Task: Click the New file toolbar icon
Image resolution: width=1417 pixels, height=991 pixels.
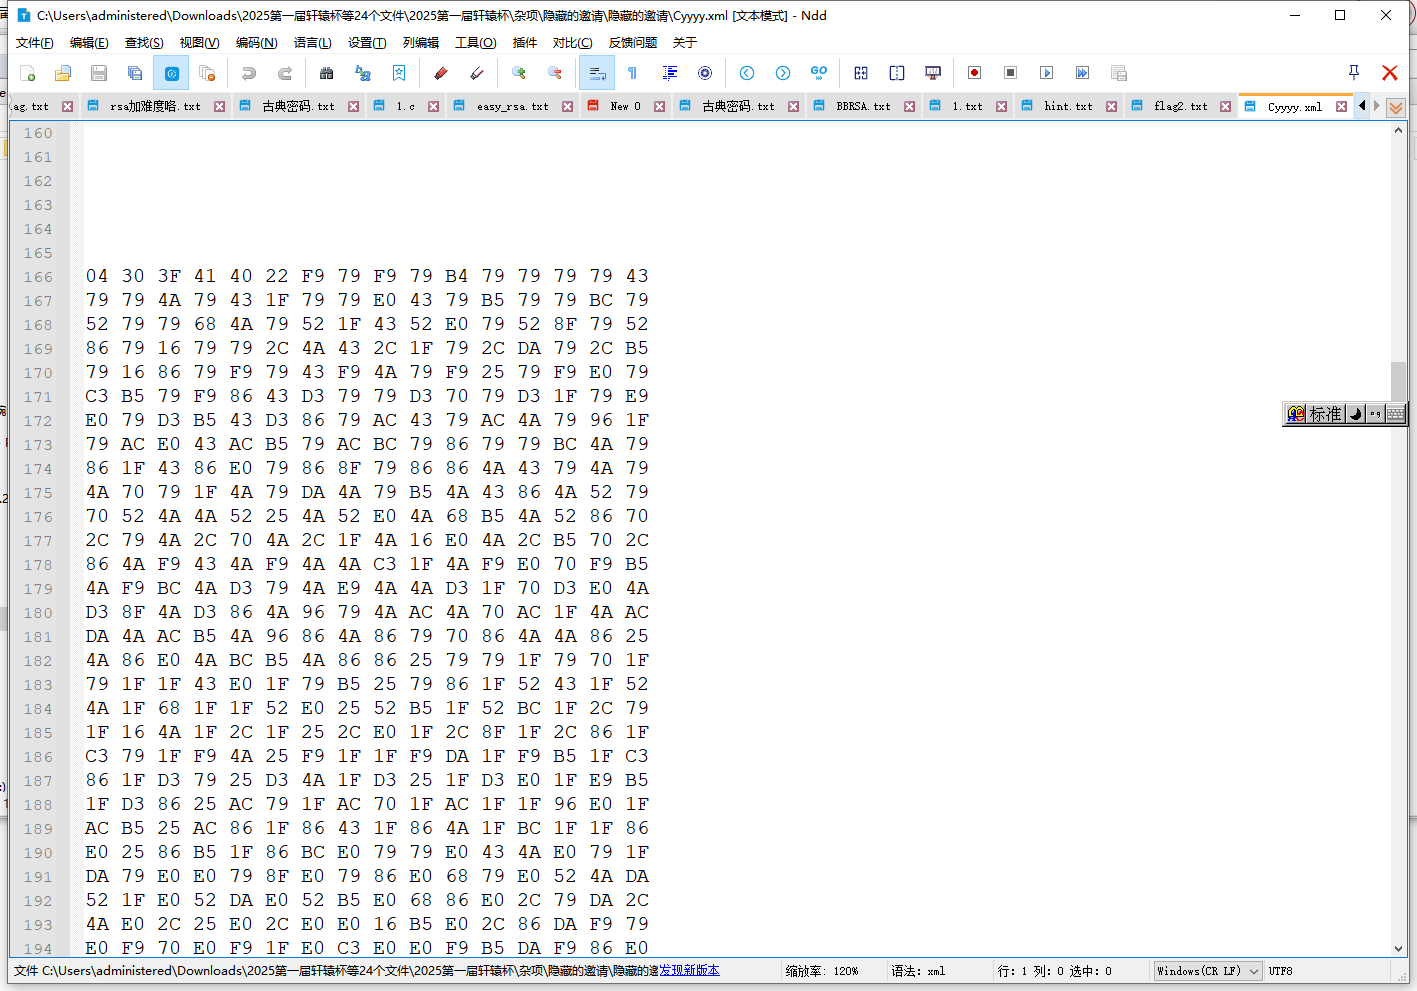Action: tap(28, 73)
